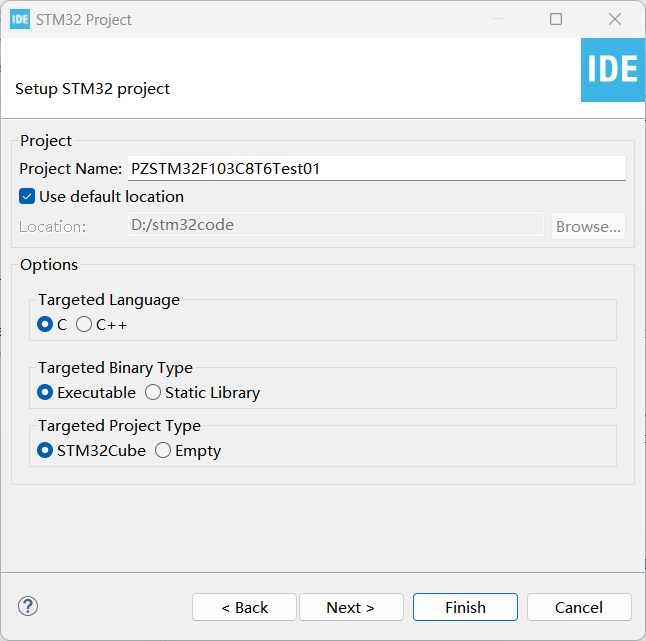The height and width of the screenshot is (641, 646).
Task: Pick the Empty project type
Action: (163, 450)
